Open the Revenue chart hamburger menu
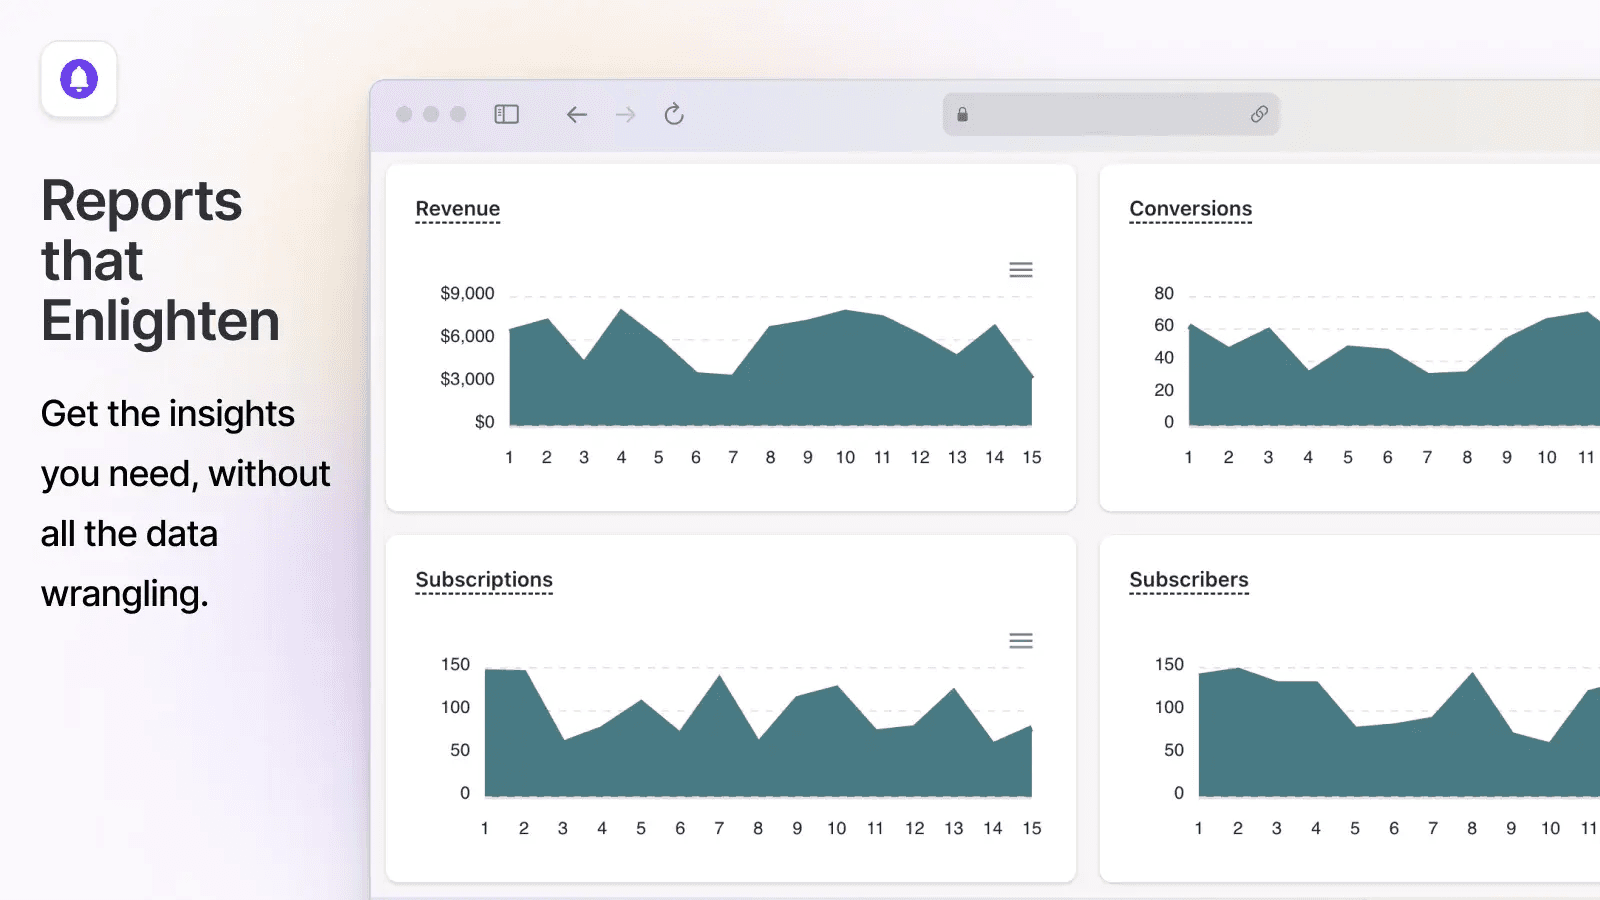 click(1020, 270)
